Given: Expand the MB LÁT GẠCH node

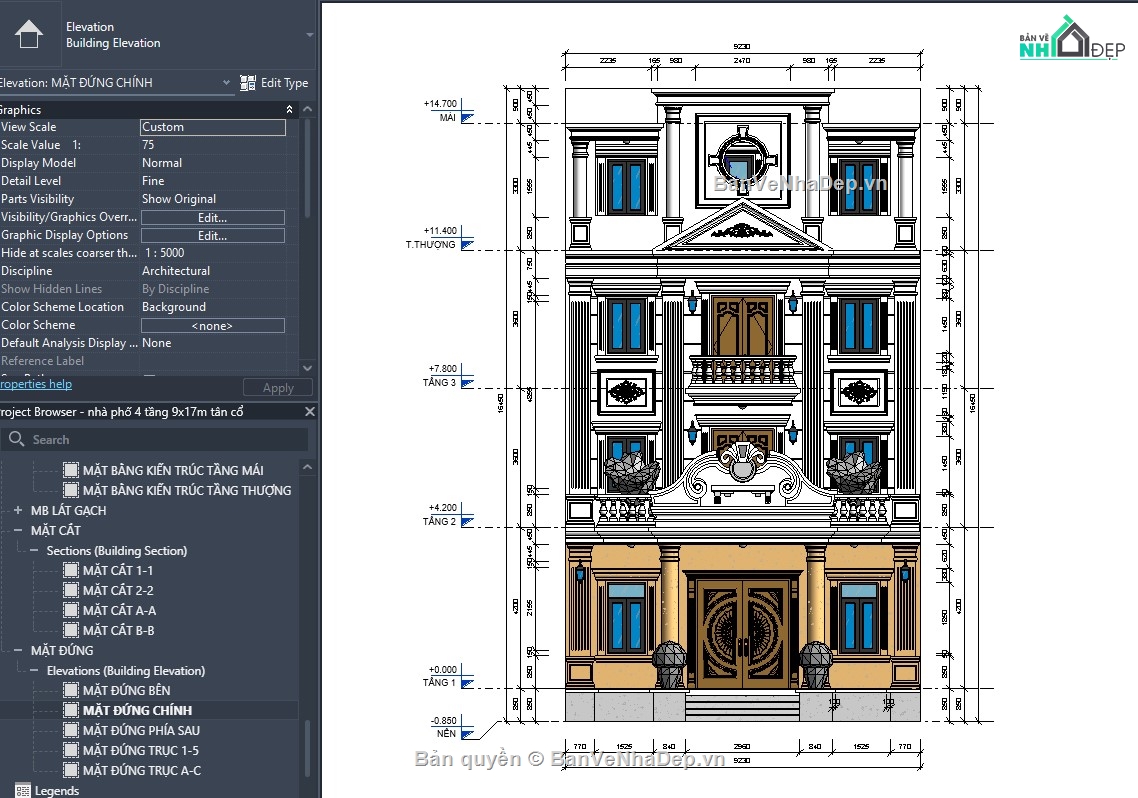Looking at the screenshot, I should click(x=18, y=510).
